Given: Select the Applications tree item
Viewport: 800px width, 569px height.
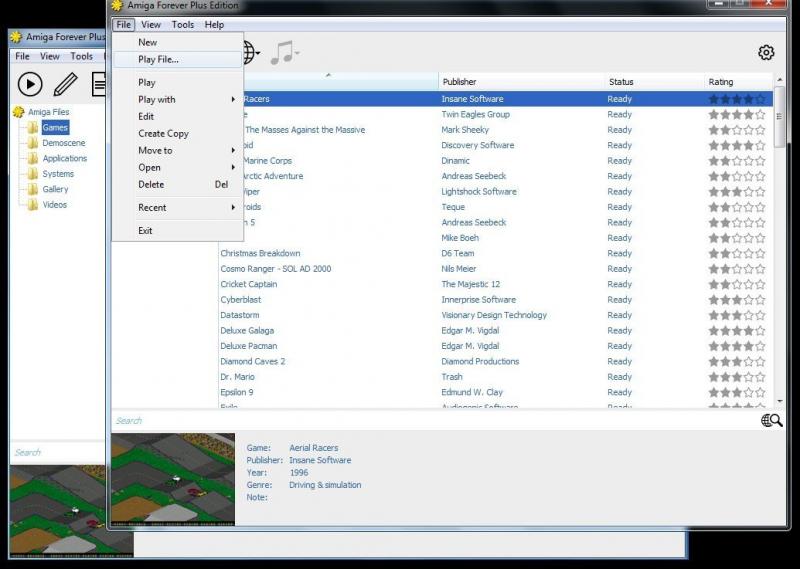Looking at the screenshot, I should coord(65,158).
